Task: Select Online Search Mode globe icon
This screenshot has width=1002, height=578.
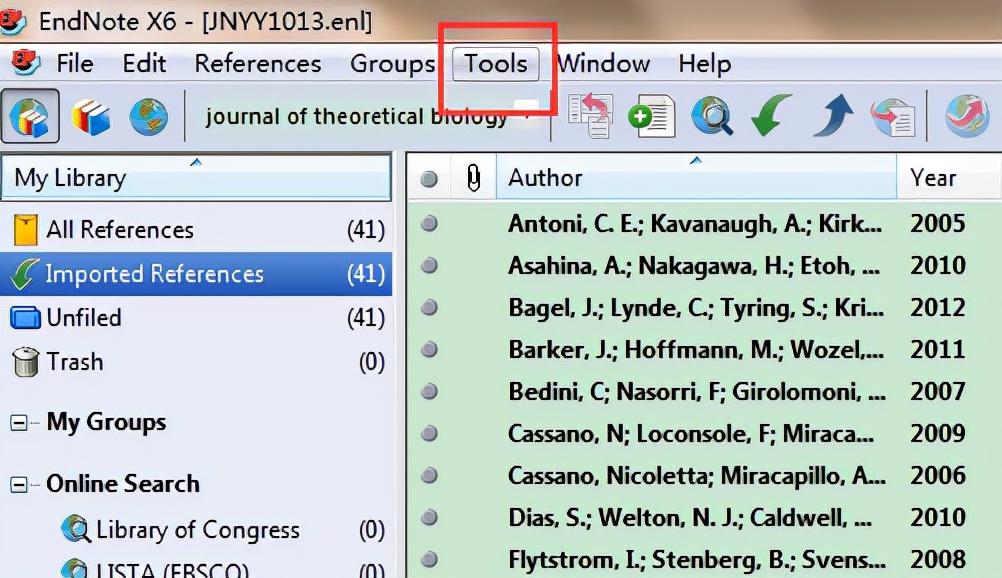Action: click(148, 116)
